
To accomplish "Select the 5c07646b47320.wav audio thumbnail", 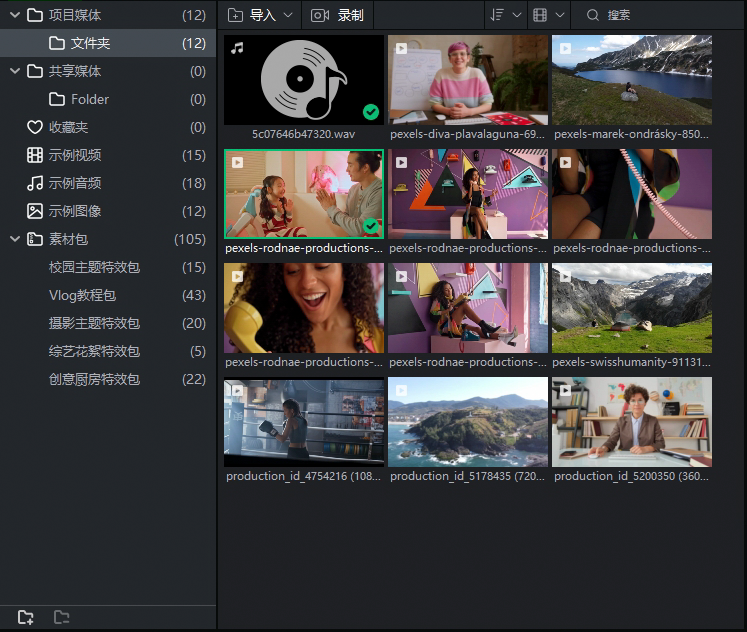I will [304, 80].
